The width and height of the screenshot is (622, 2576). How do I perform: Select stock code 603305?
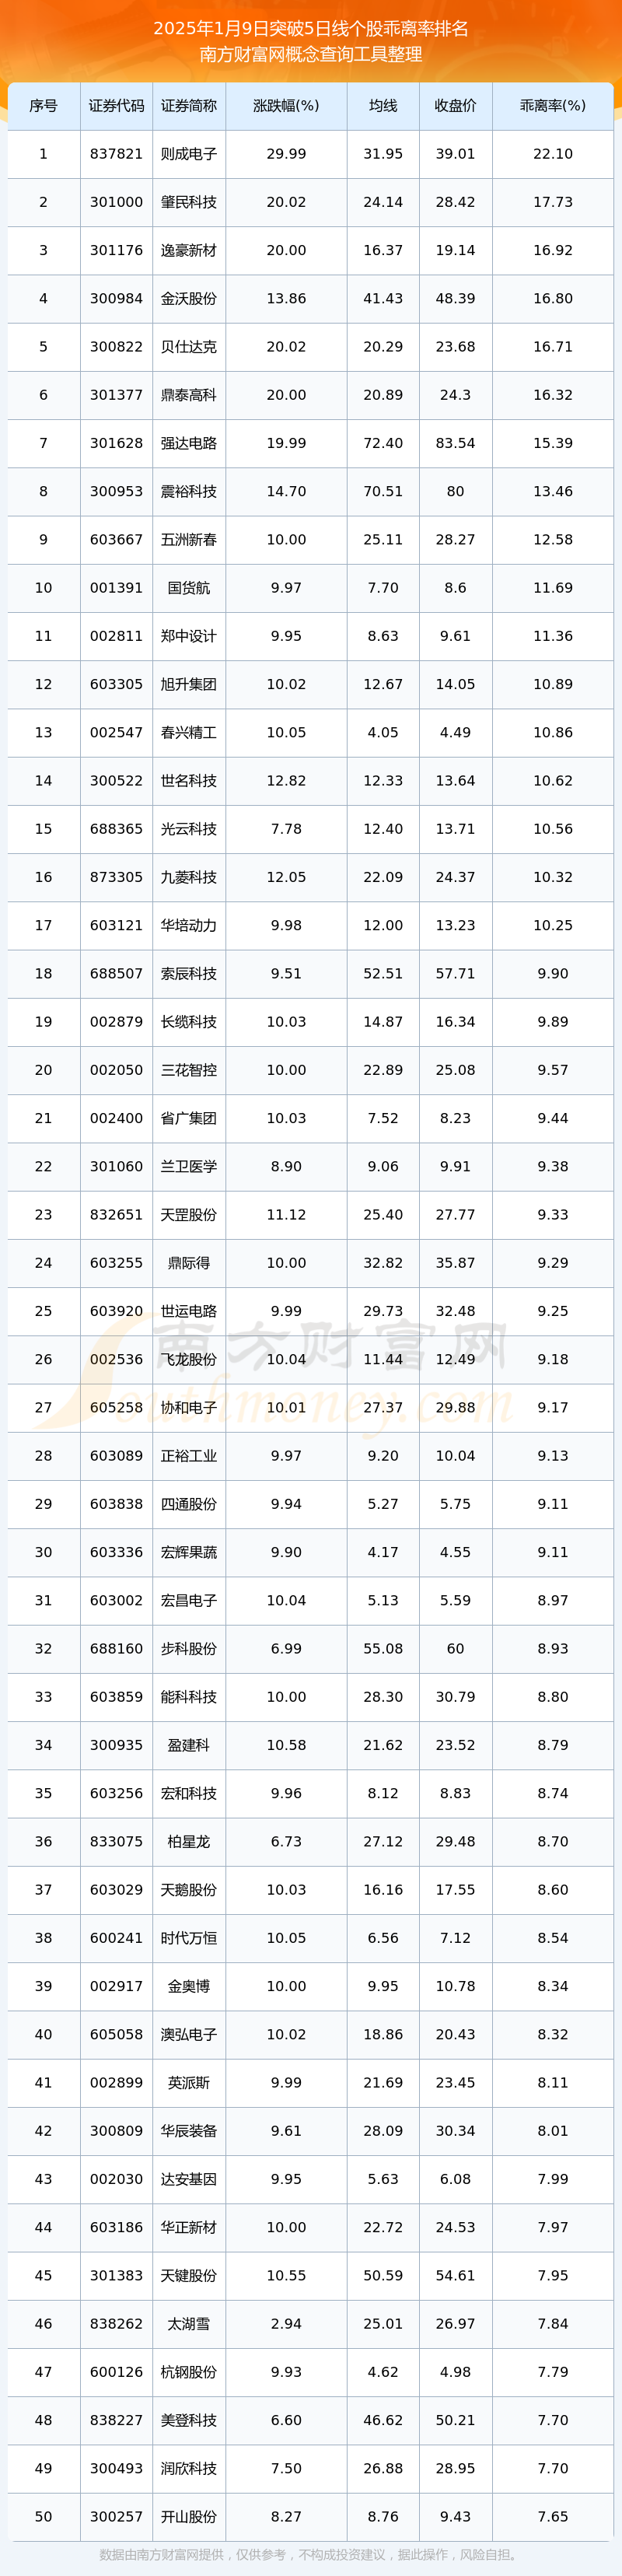point(116,684)
